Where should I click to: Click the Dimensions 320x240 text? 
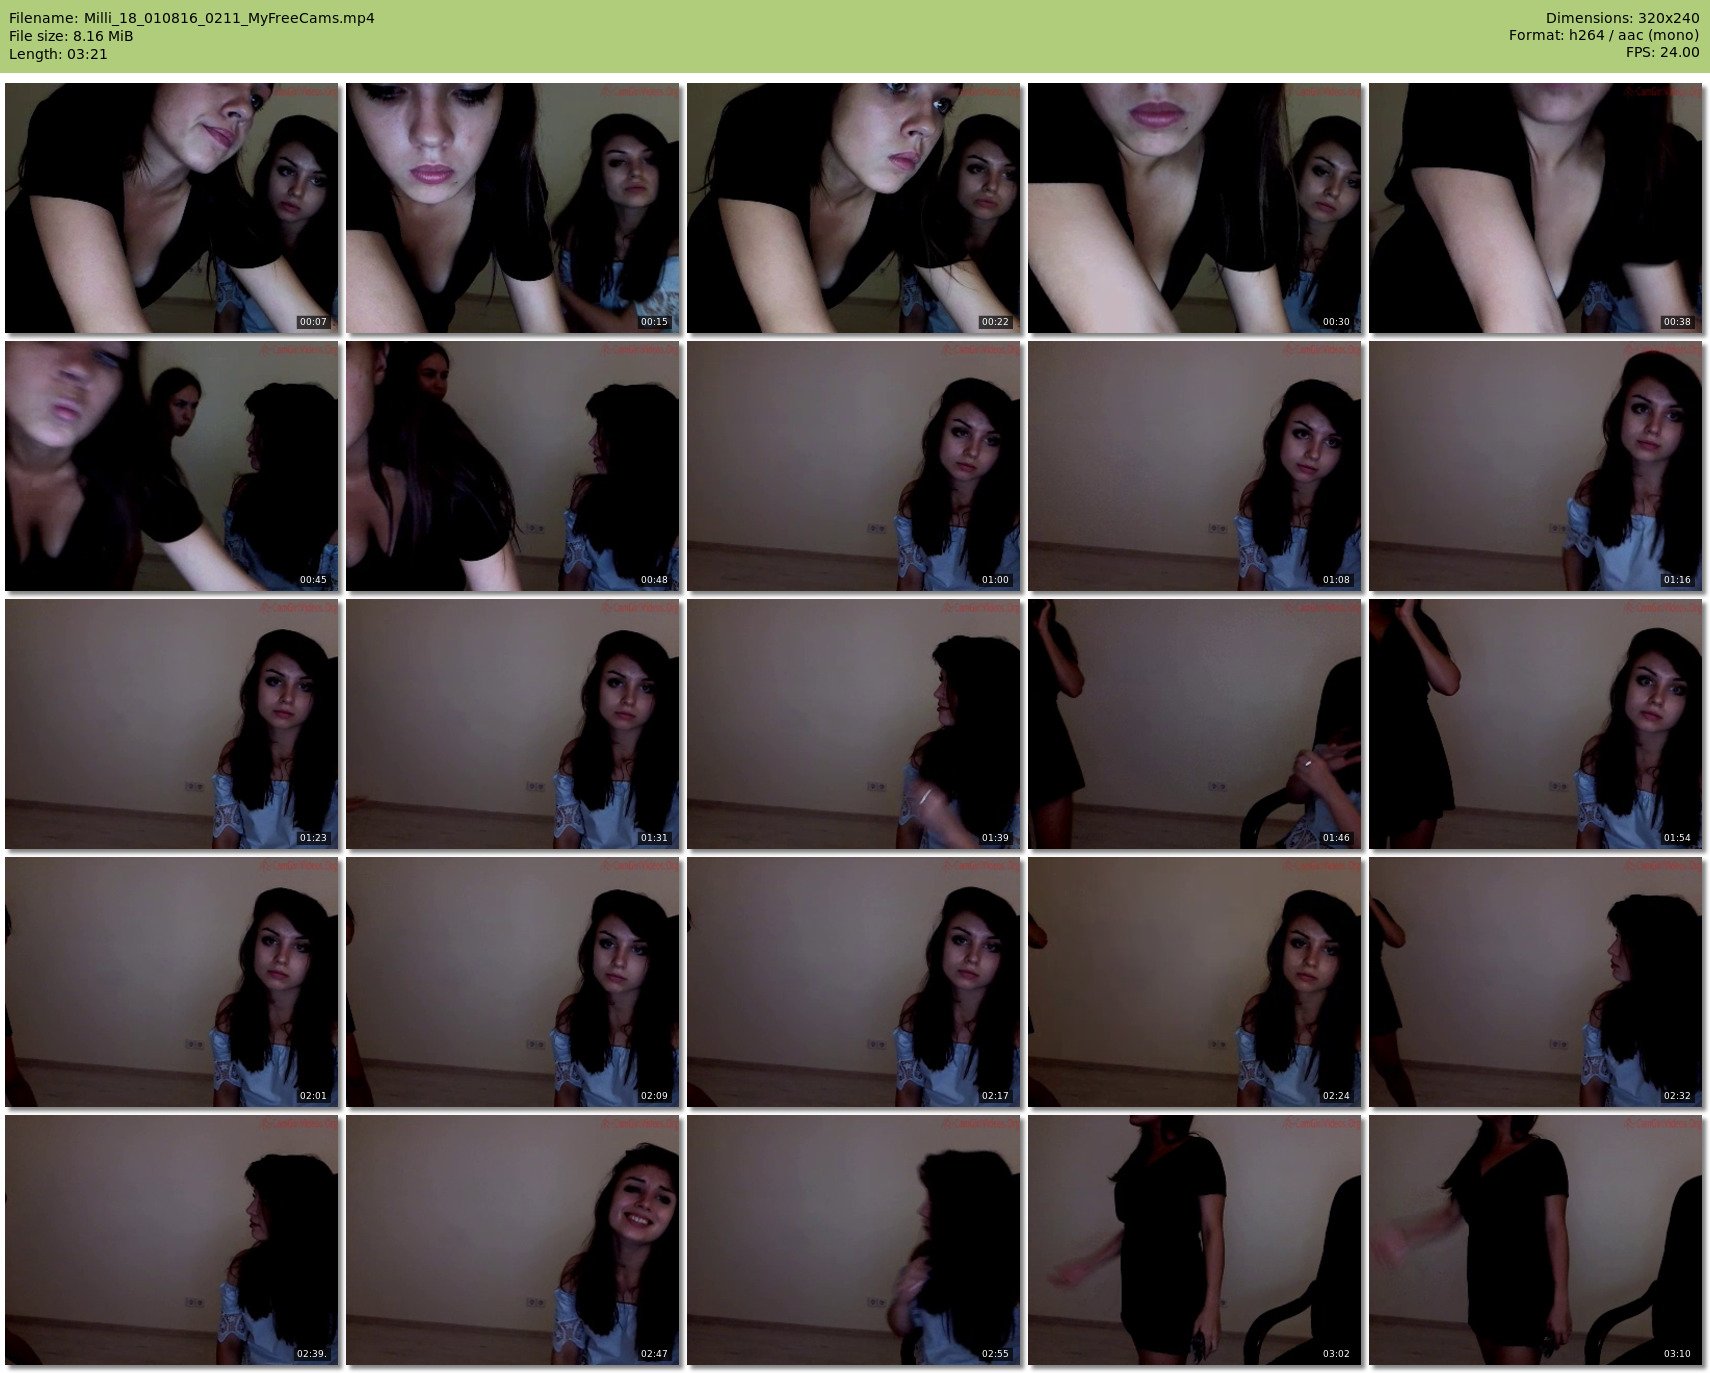coord(1622,18)
